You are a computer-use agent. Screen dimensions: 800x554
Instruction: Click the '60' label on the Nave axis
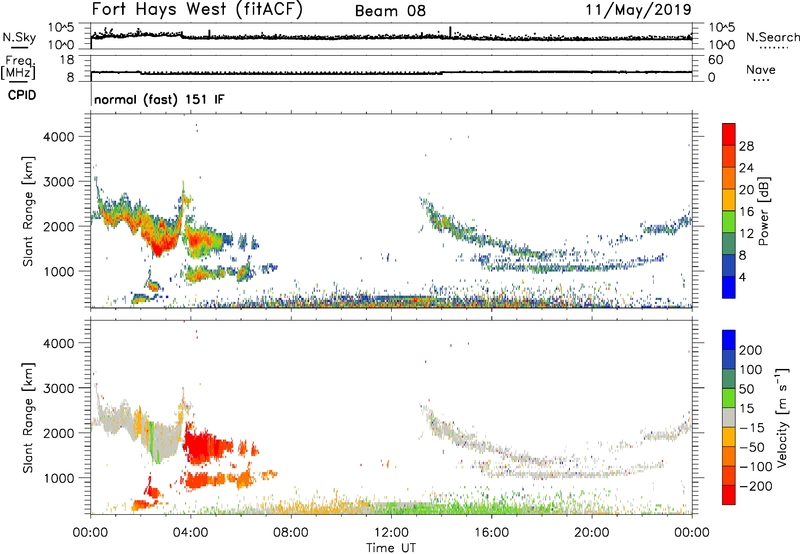pos(716,60)
